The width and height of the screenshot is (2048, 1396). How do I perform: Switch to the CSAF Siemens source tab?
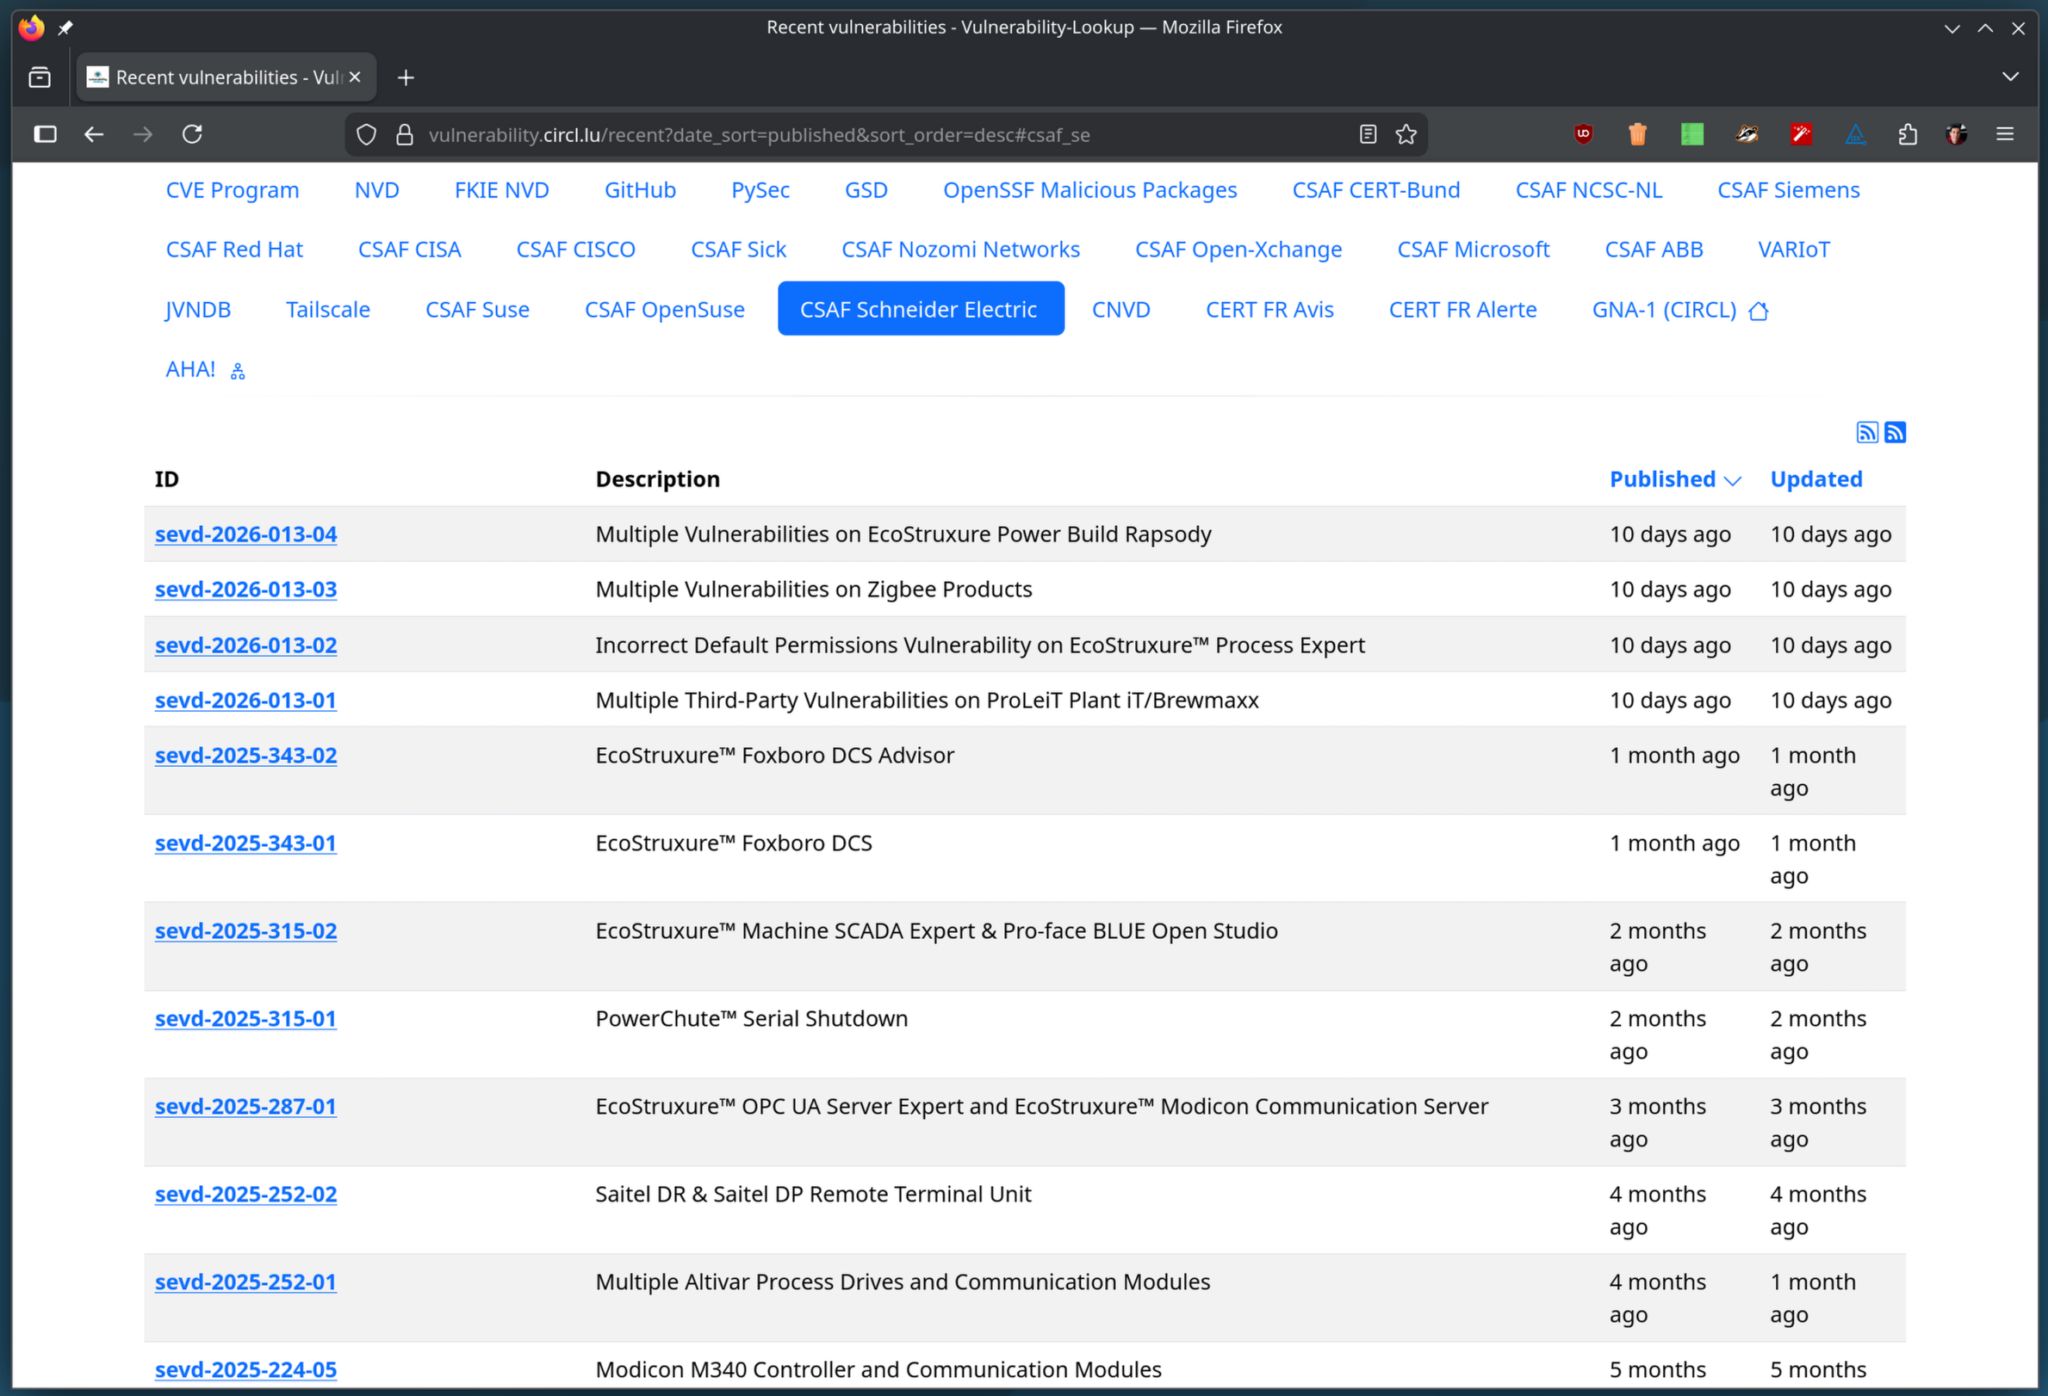coord(1788,190)
